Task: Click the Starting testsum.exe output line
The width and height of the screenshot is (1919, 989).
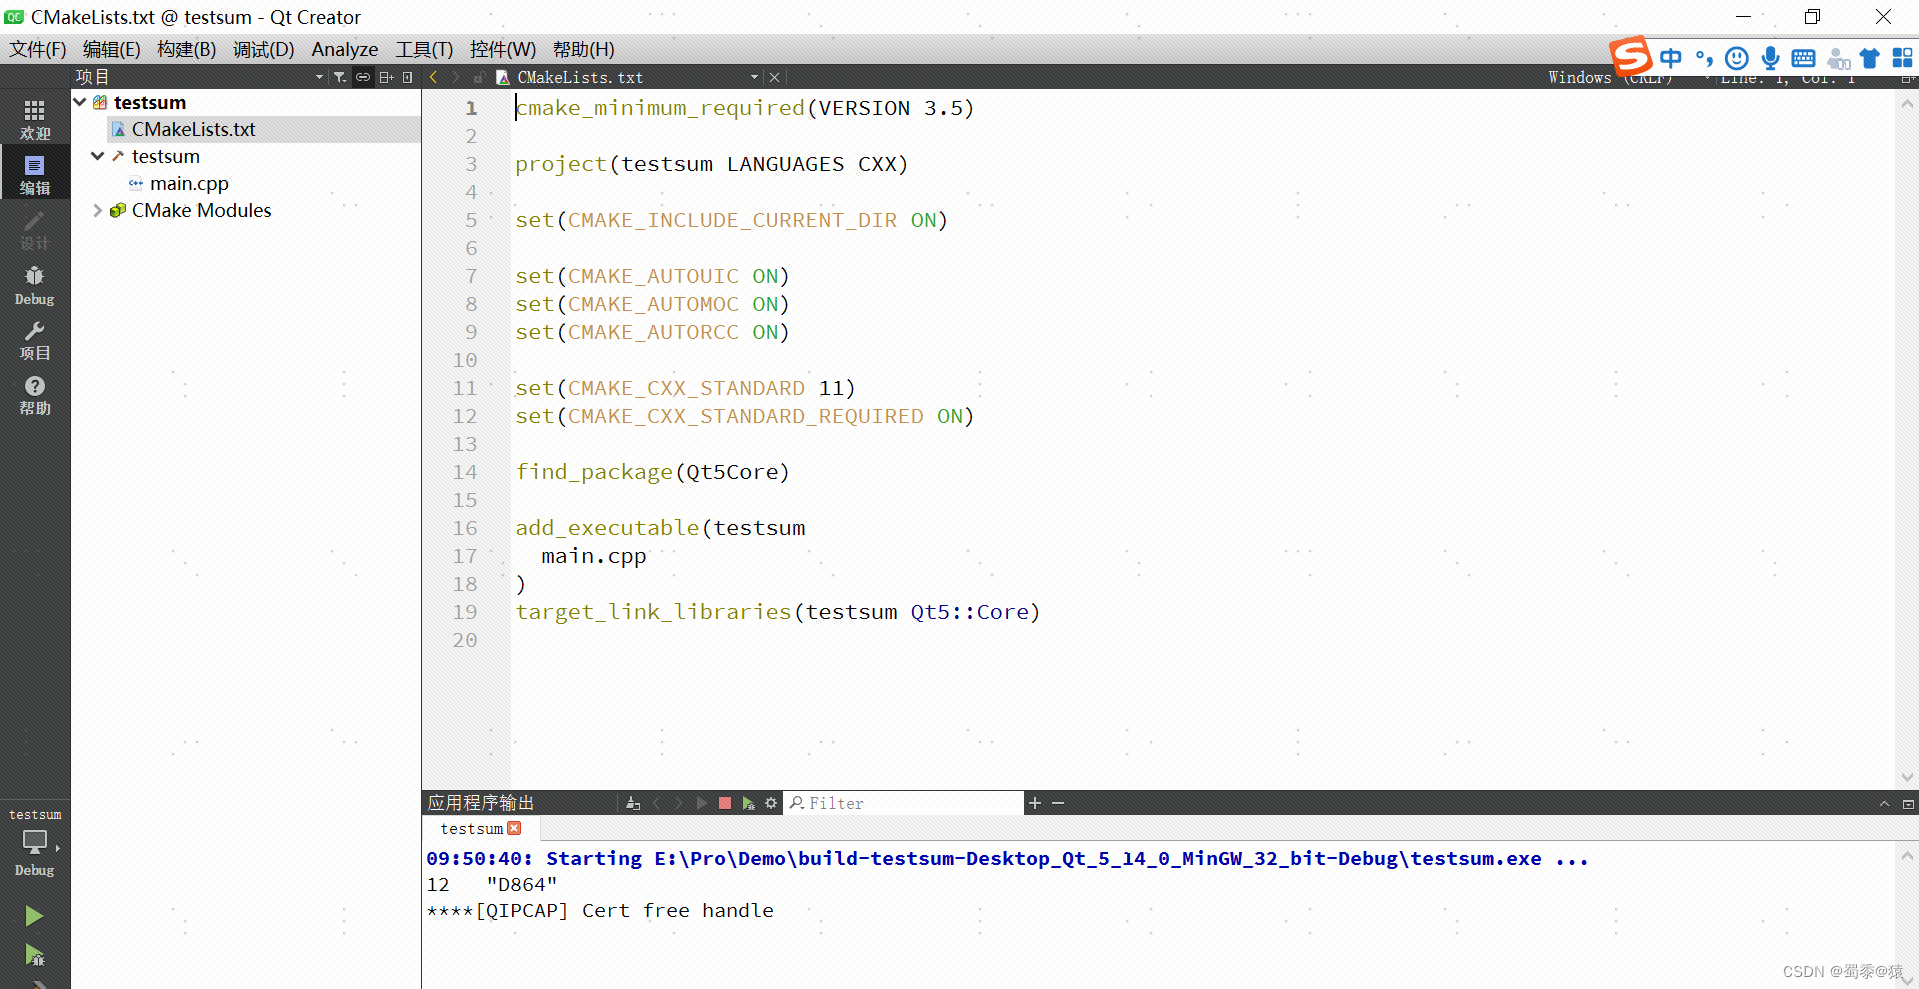Action: (1007, 858)
